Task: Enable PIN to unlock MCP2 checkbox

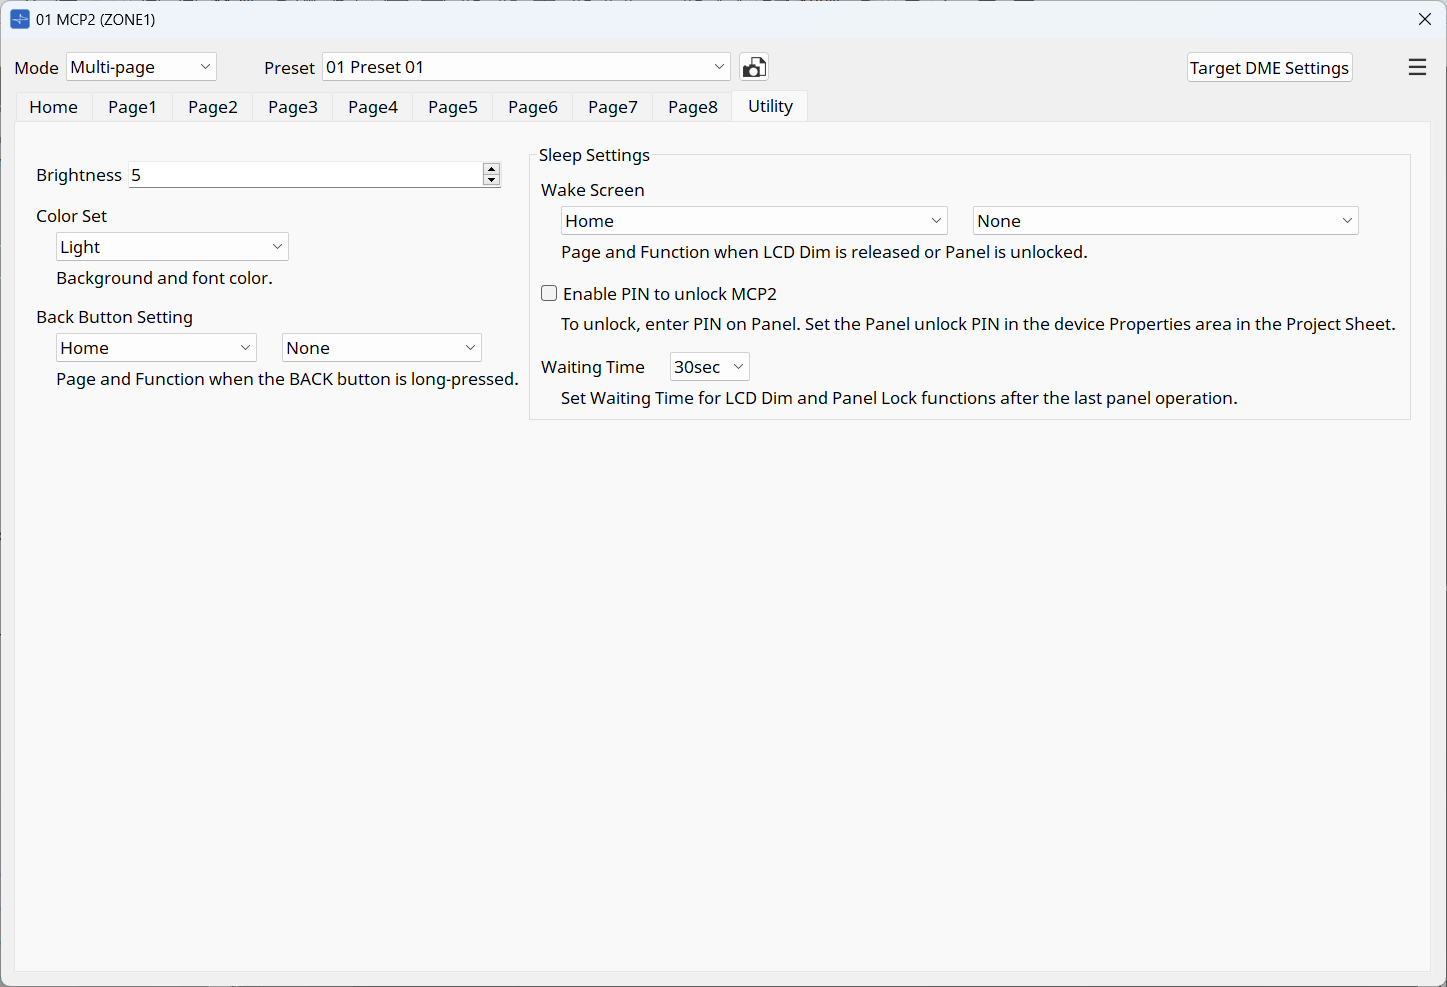Action: pyautogui.click(x=549, y=293)
